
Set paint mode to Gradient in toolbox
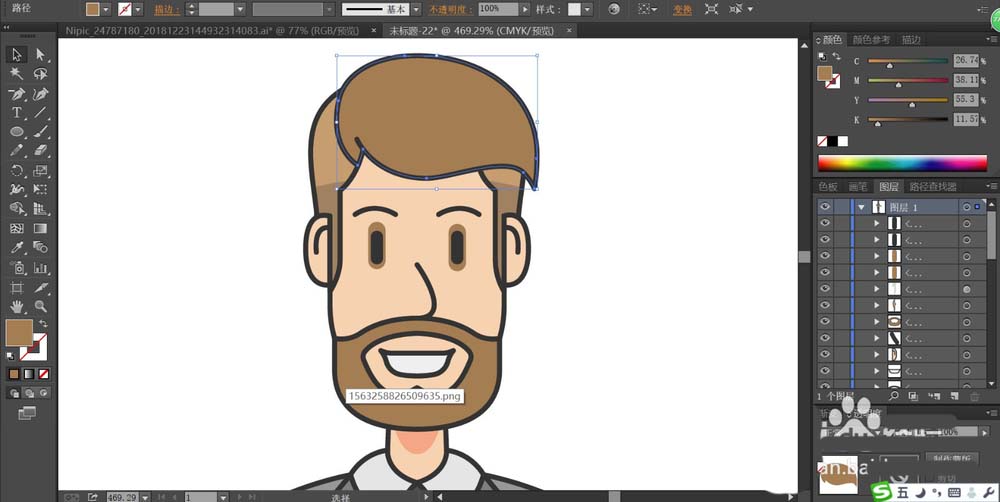click(29, 374)
